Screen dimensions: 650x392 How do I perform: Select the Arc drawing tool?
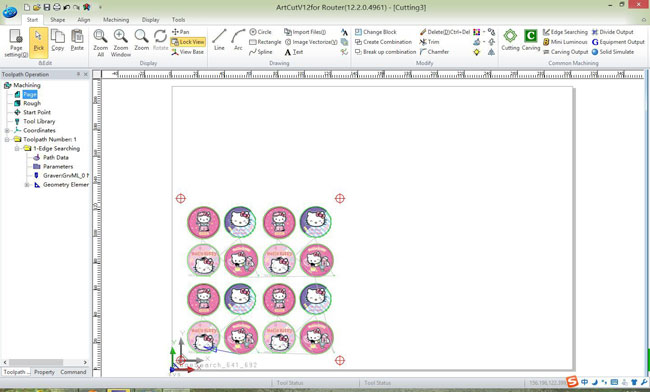pos(238,40)
